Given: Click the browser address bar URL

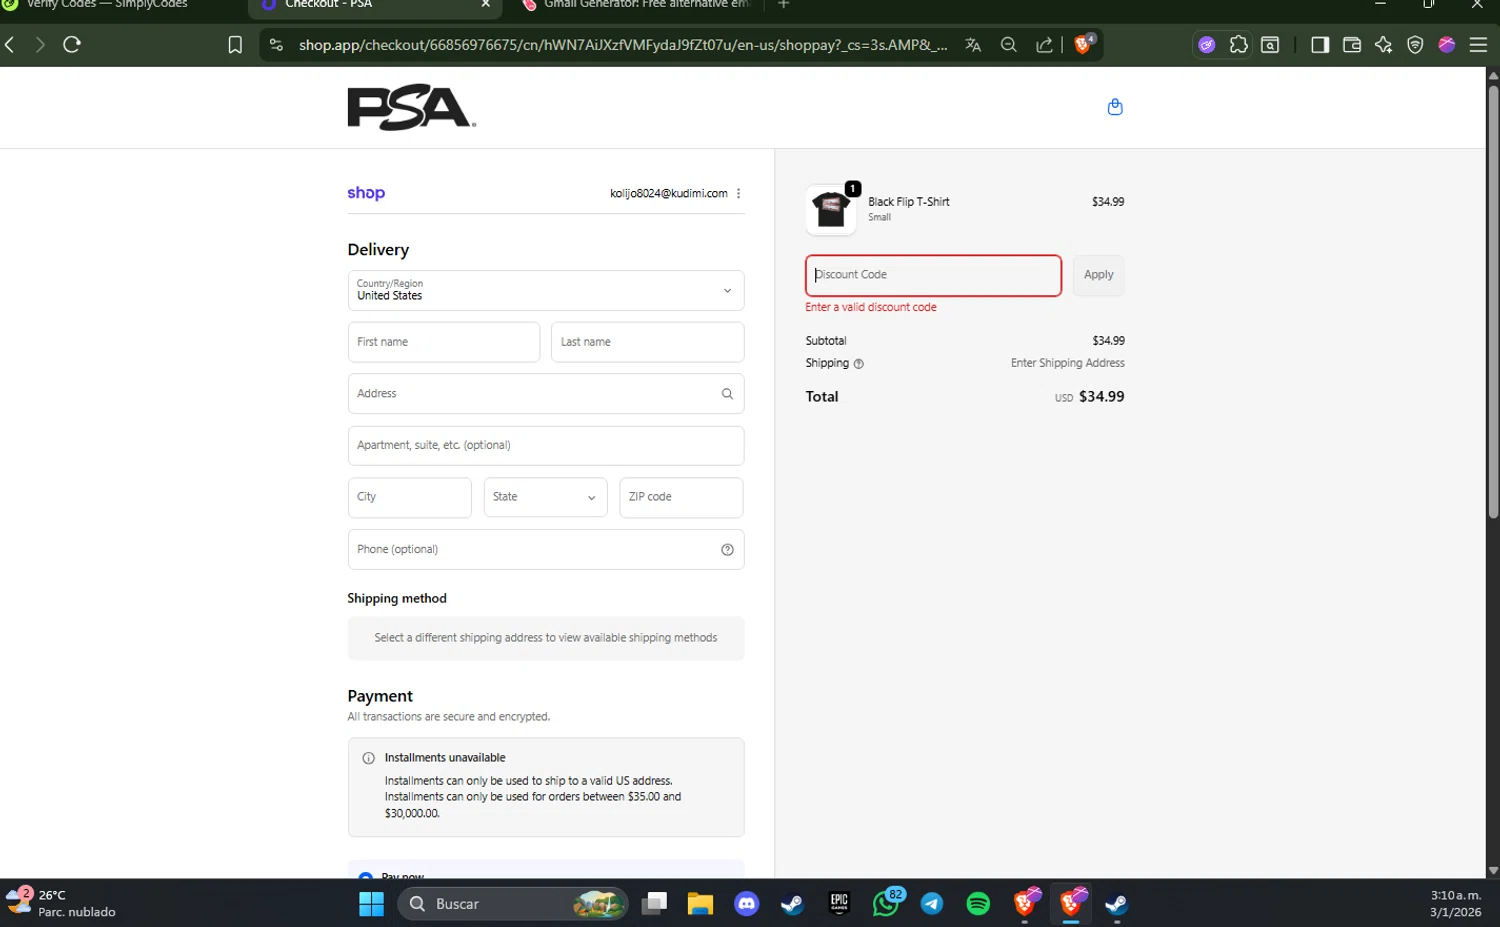Looking at the screenshot, I should (x=623, y=45).
